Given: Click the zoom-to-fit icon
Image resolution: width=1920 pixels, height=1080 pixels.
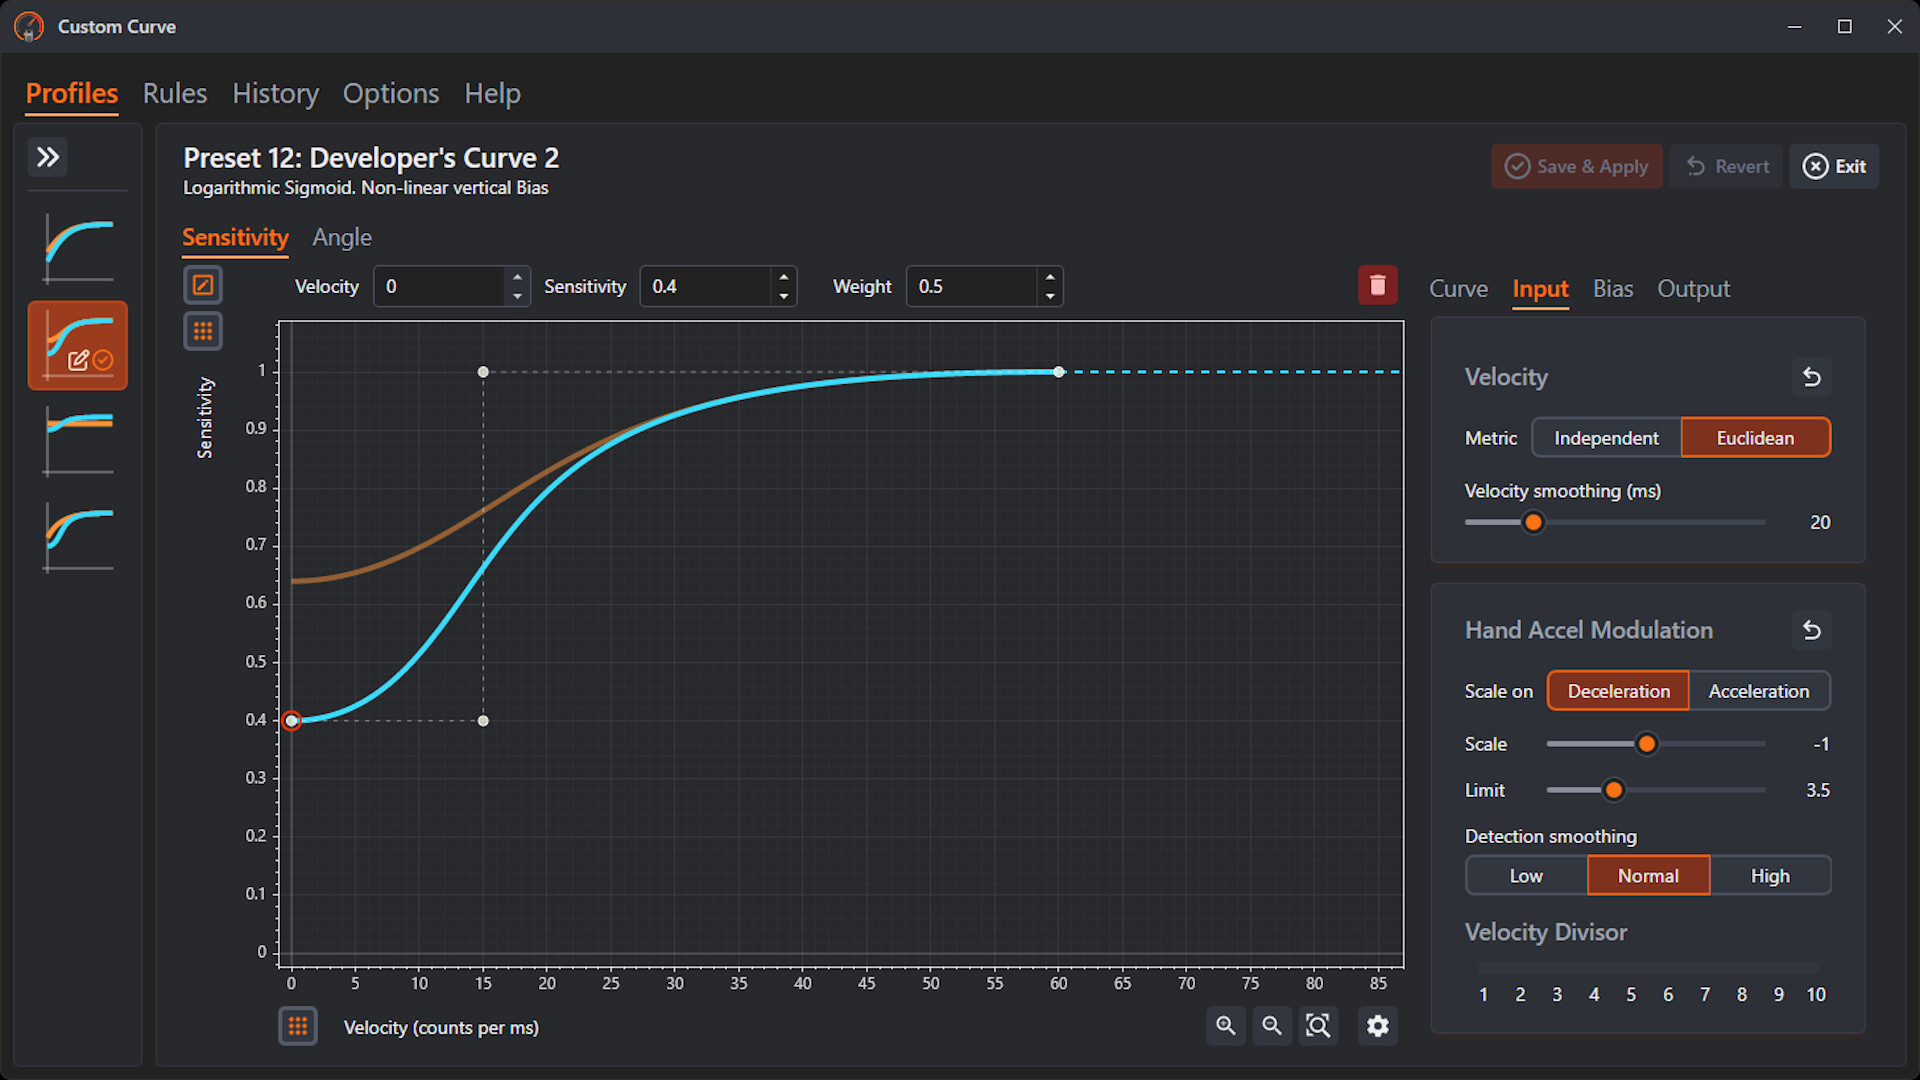Looking at the screenshot, I should (1318, 1026).
